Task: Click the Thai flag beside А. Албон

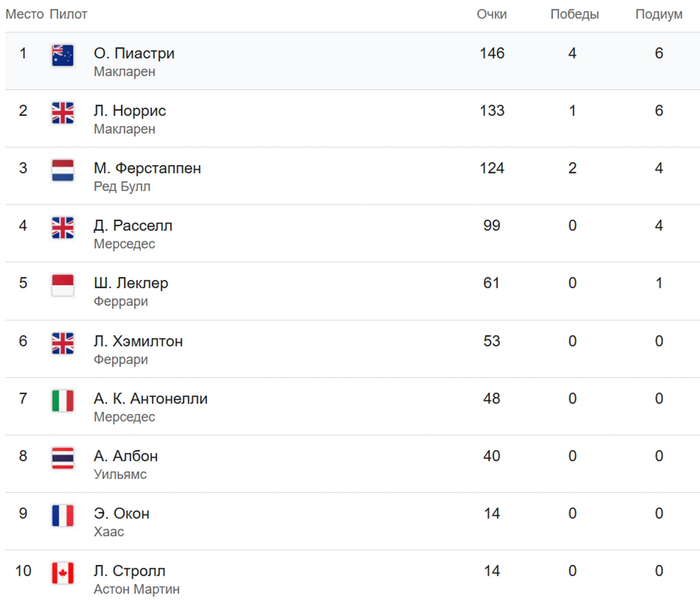Action: click(63, 458)
